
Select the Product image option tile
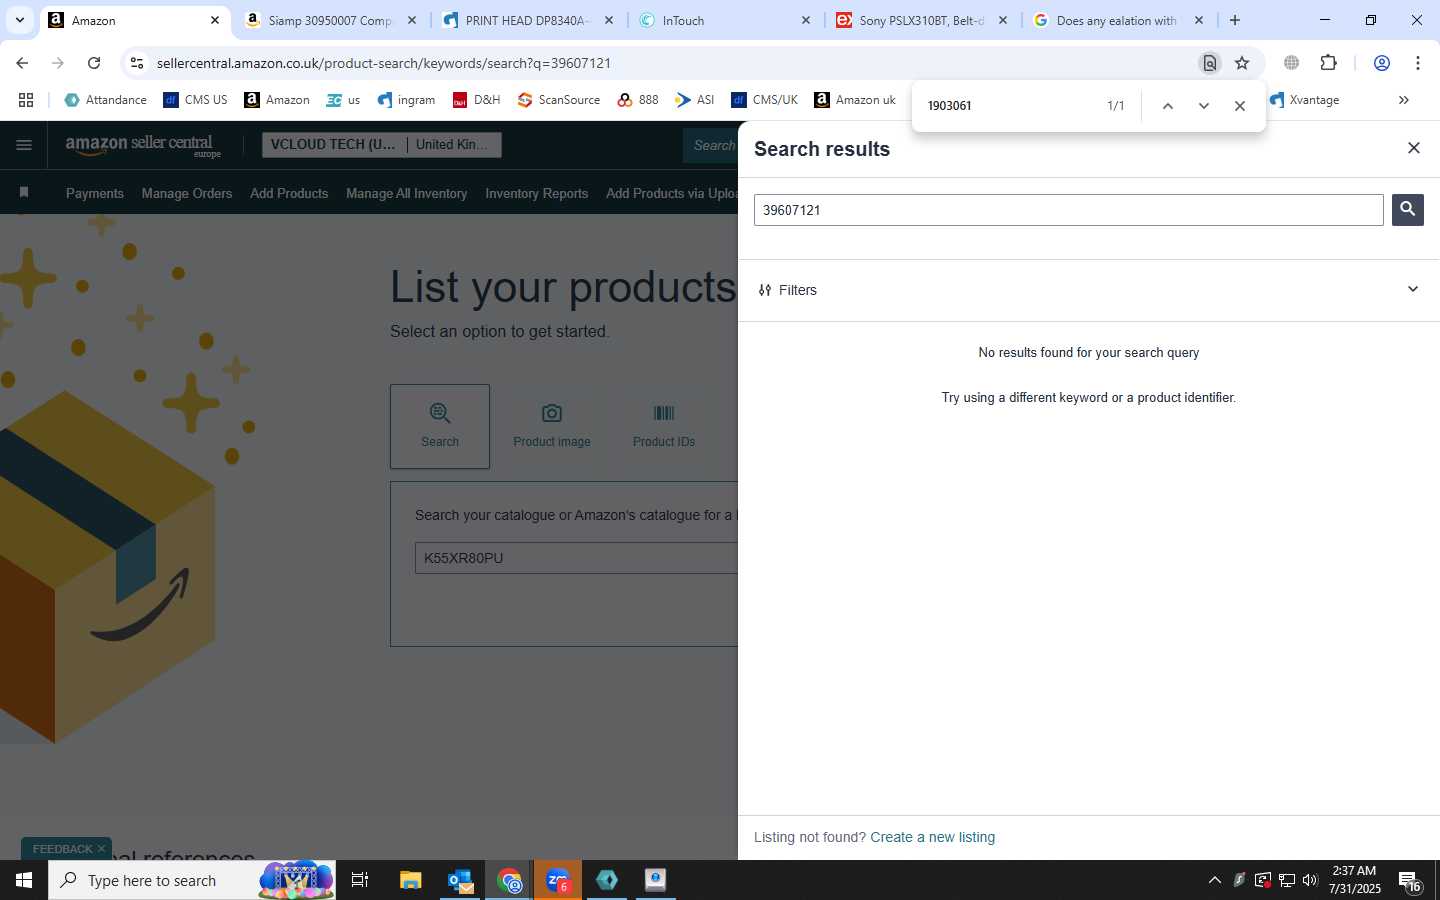pos(552,426)
